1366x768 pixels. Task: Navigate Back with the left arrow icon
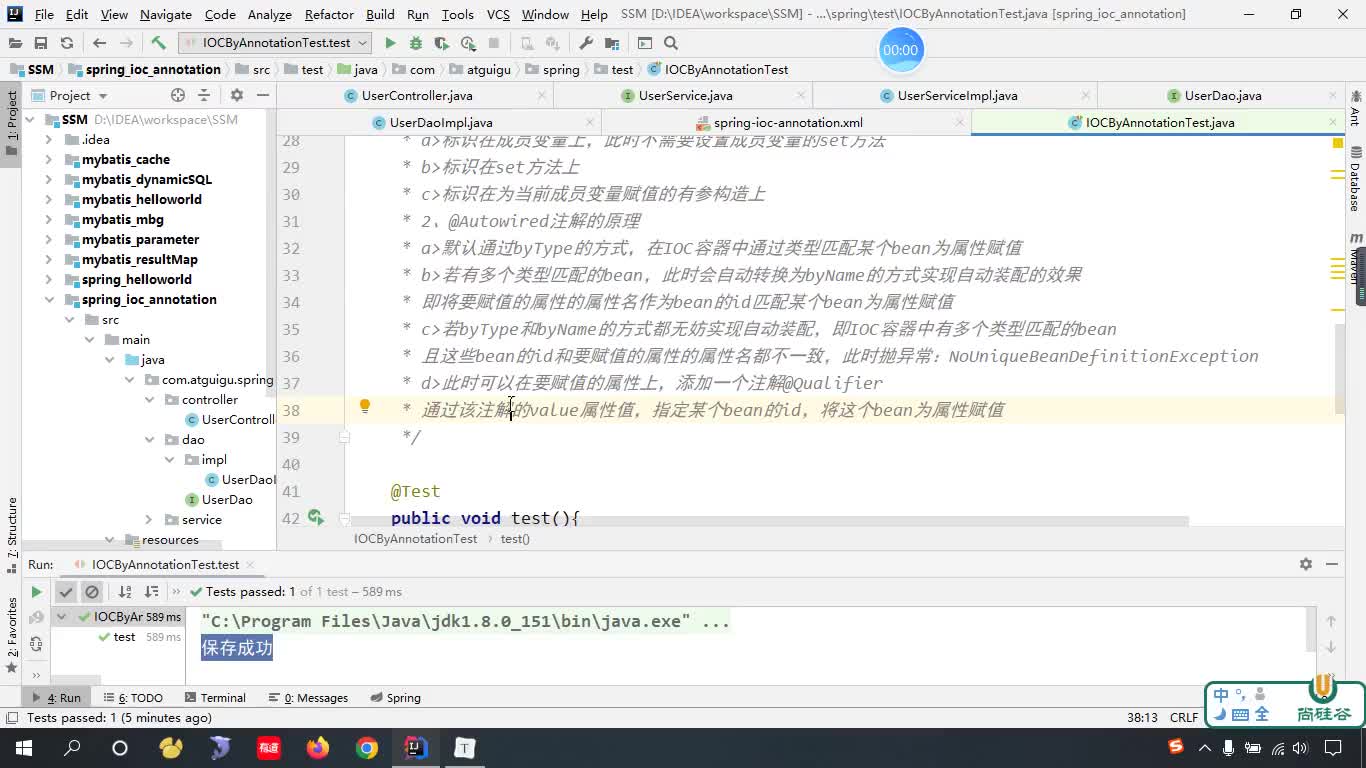99,43
